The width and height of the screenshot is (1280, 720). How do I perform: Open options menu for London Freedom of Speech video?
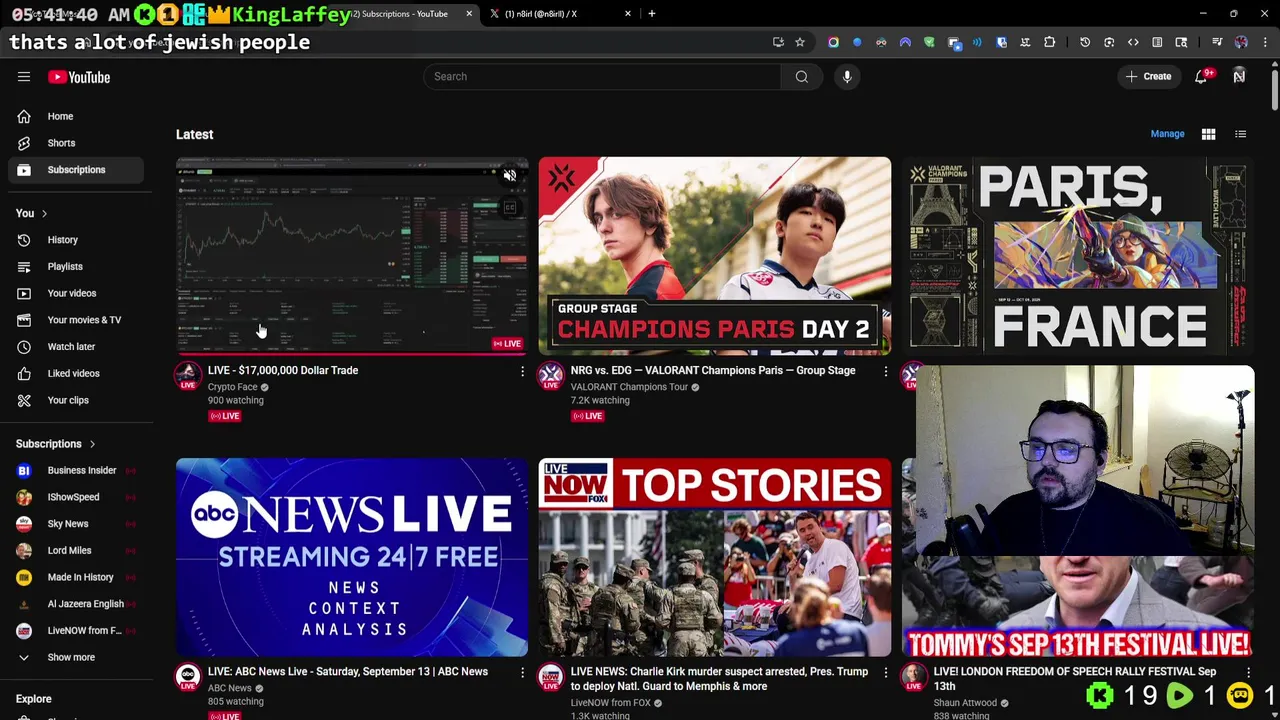click(1248, 673)
